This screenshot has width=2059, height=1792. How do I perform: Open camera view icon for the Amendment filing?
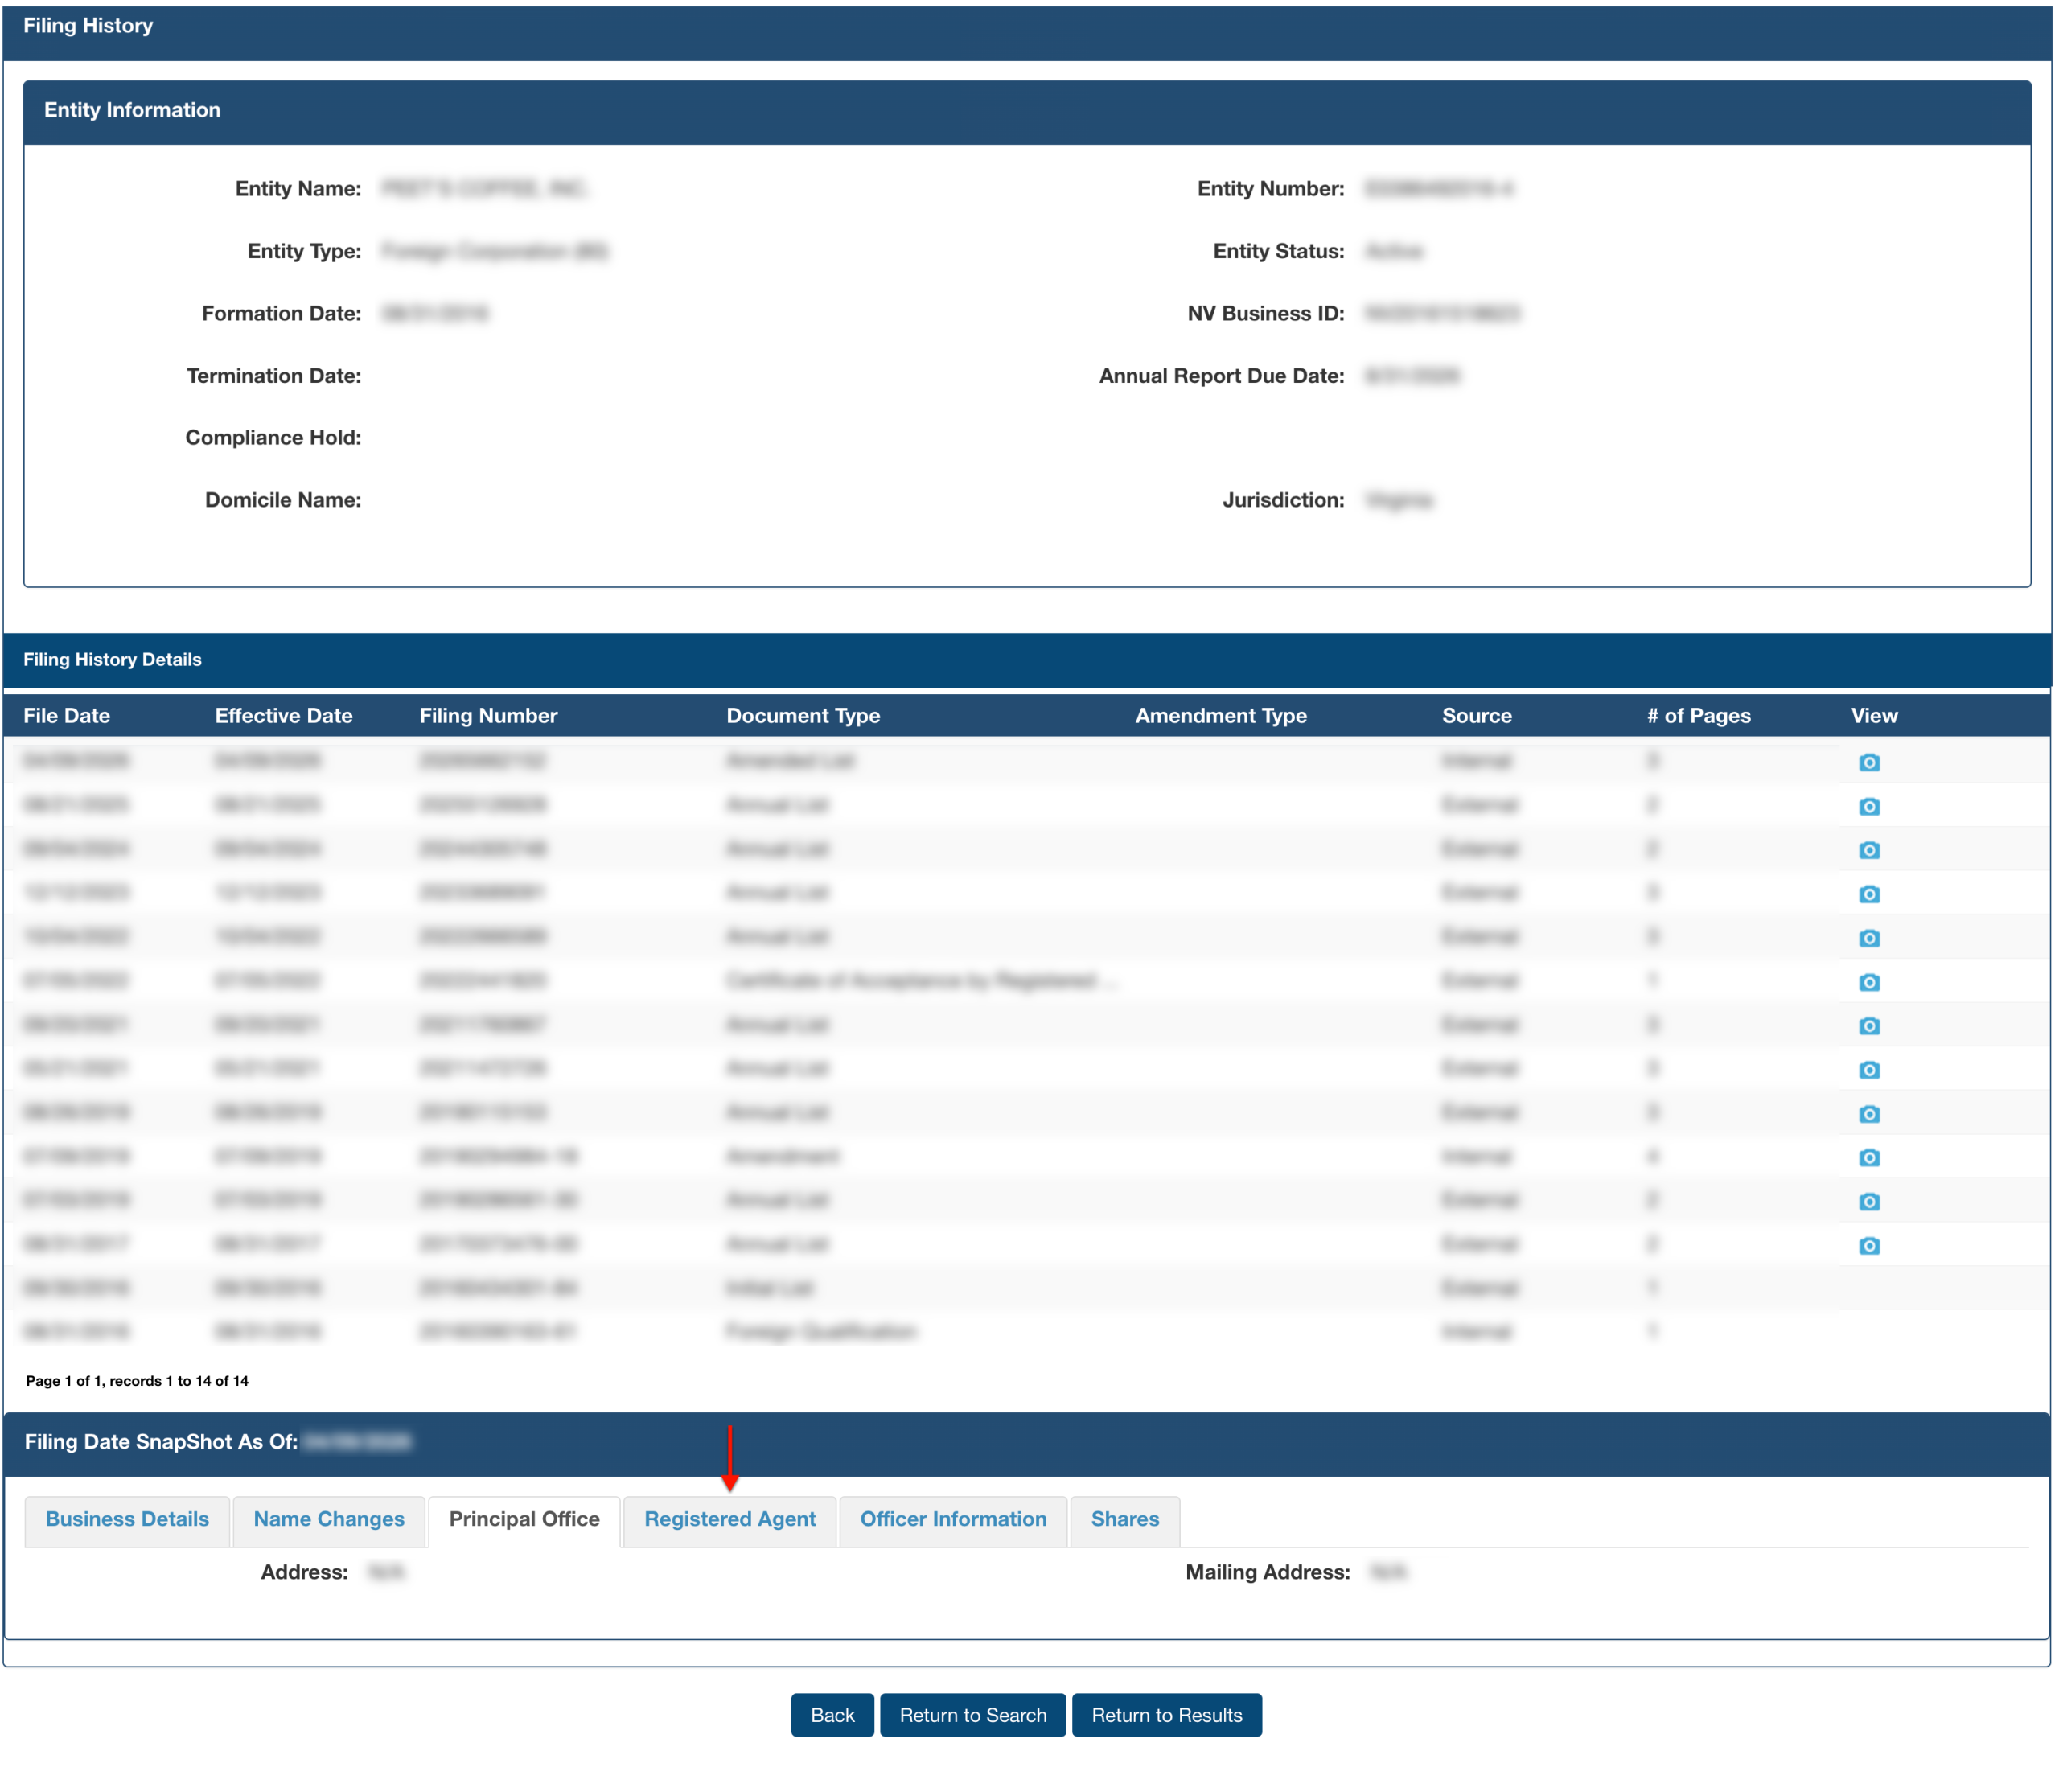[1868, 1157]
